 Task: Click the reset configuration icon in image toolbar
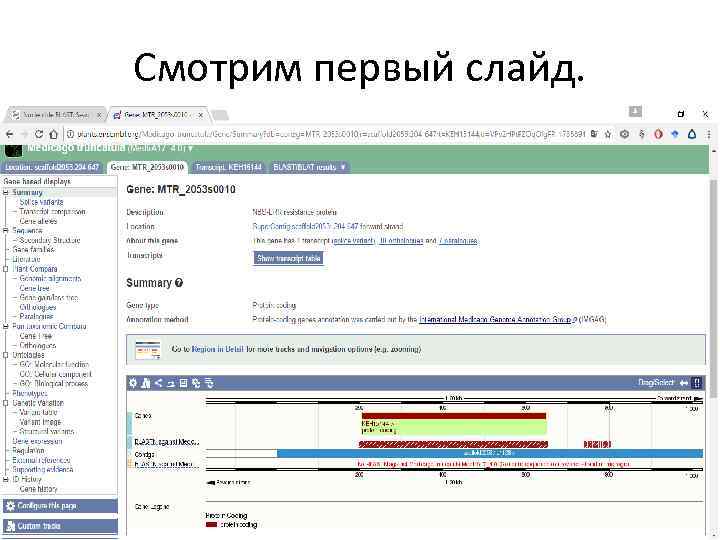[x=196, y=383]
